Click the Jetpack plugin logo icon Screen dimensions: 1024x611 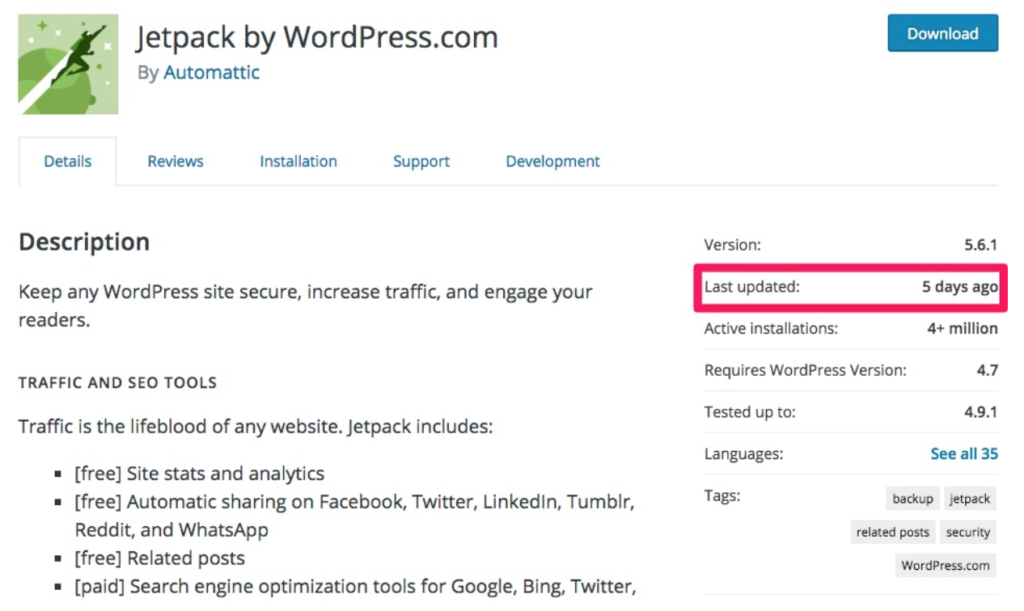click(x=68, y=64)
